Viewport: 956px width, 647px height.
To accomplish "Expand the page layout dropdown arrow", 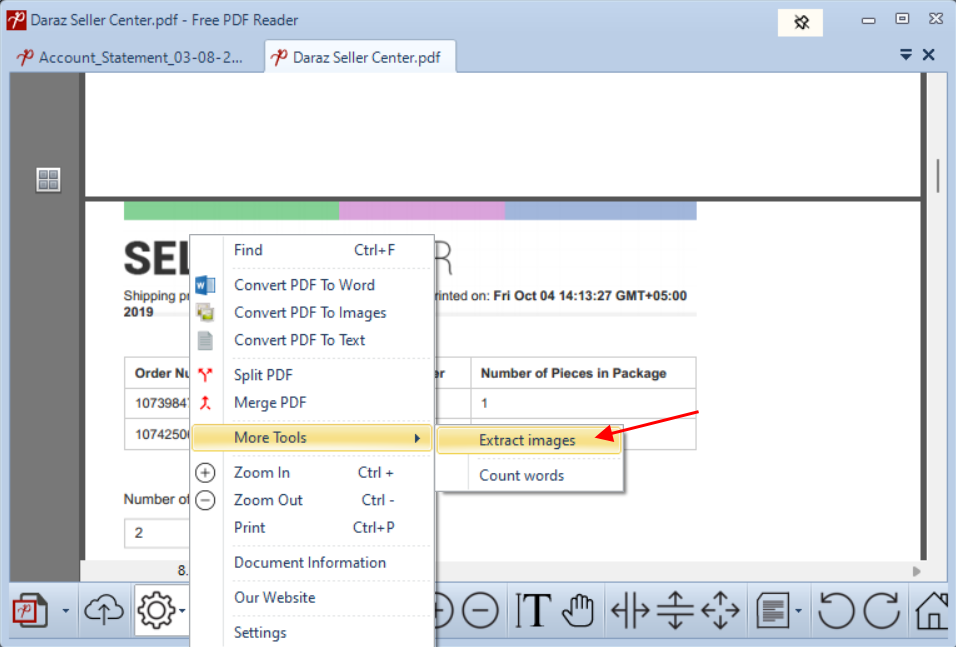I will coord(799,610).
